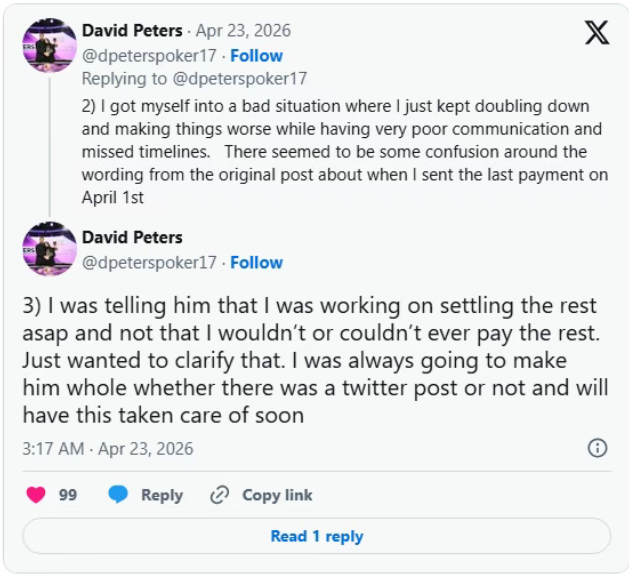Screen dimensions: 629x576
Task: Open the info icon beside the timestamp
Action: (597, 448)
